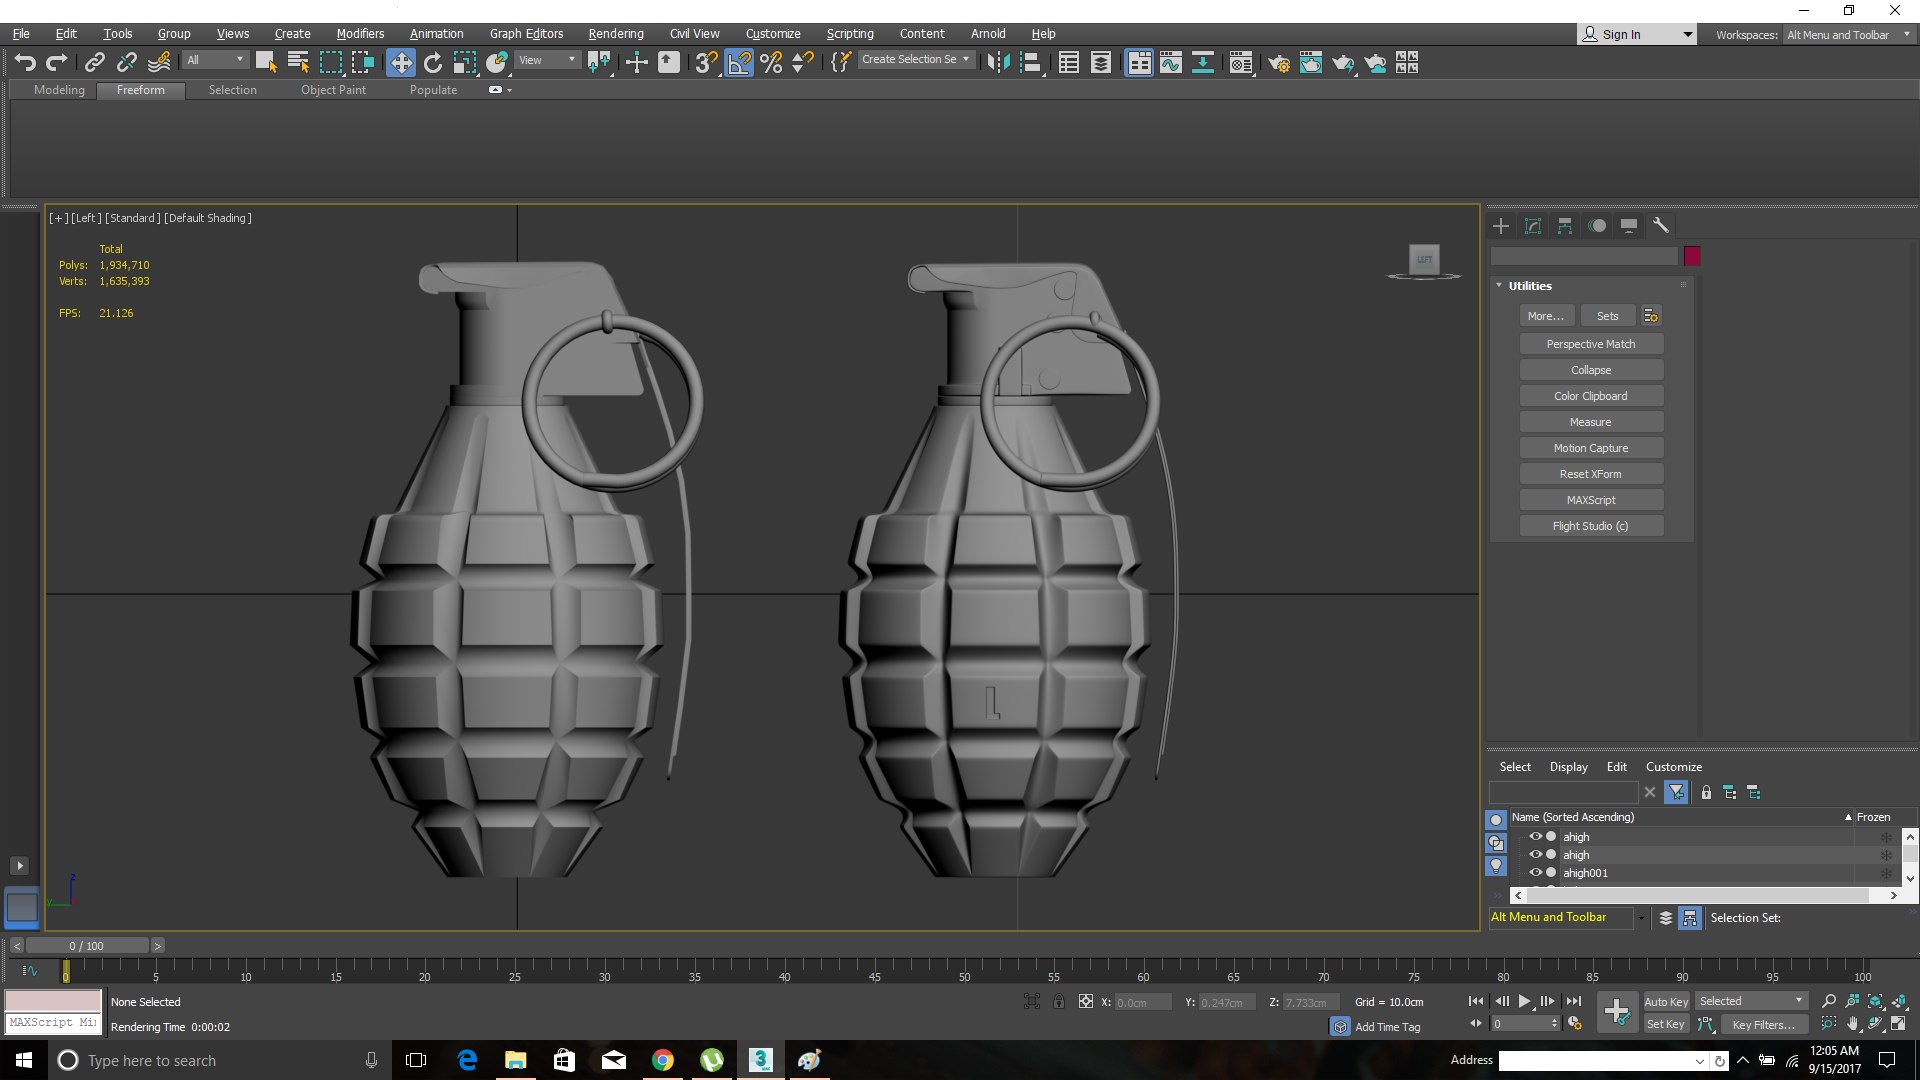The width and height of the screenshot is (1920, 1080).
Task: Click the Select and Uniform Scale icon
Action: [464, 62]
